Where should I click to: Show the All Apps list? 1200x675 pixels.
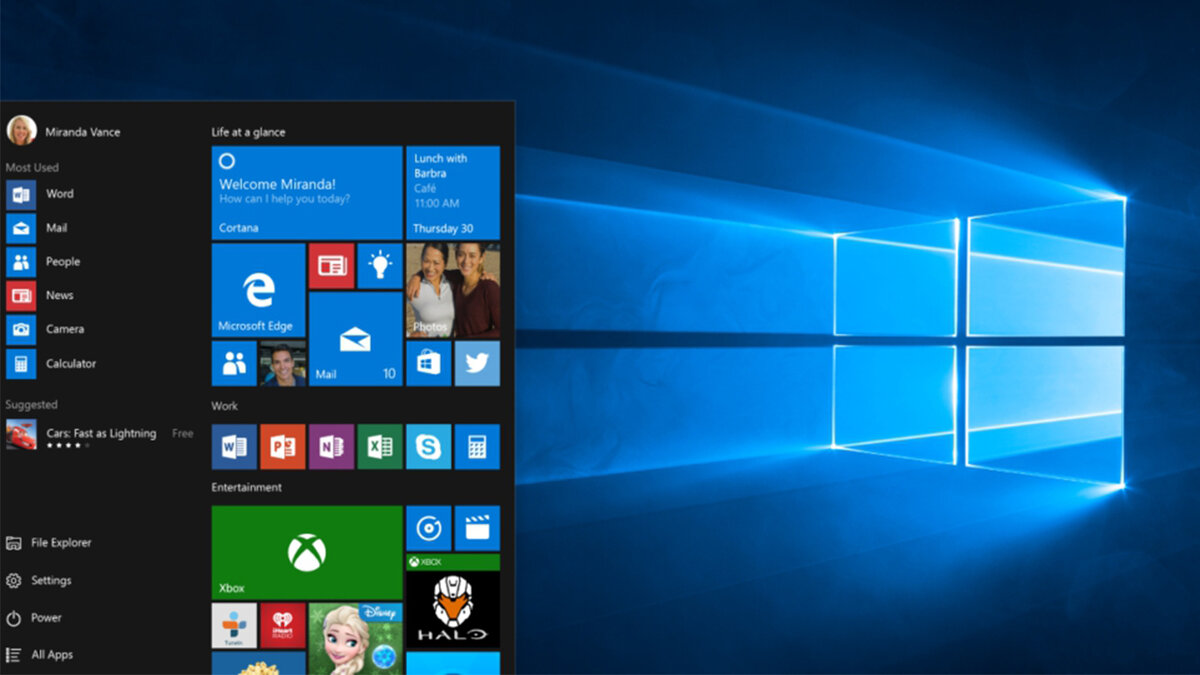point(39,655)
